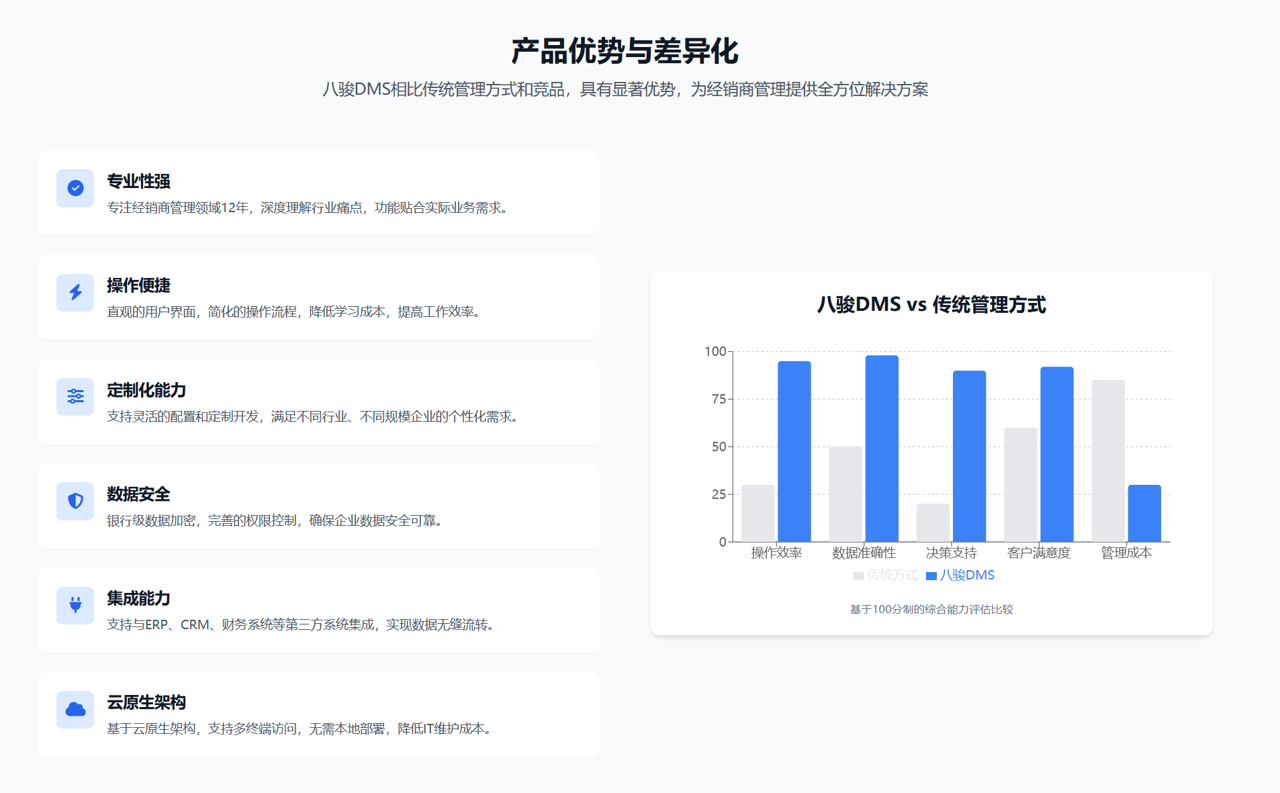Click the blue 八骏DMS legend swatch
Image resolution: width=1280 pixels, height=793 pixels.
[x=931, y=576]
